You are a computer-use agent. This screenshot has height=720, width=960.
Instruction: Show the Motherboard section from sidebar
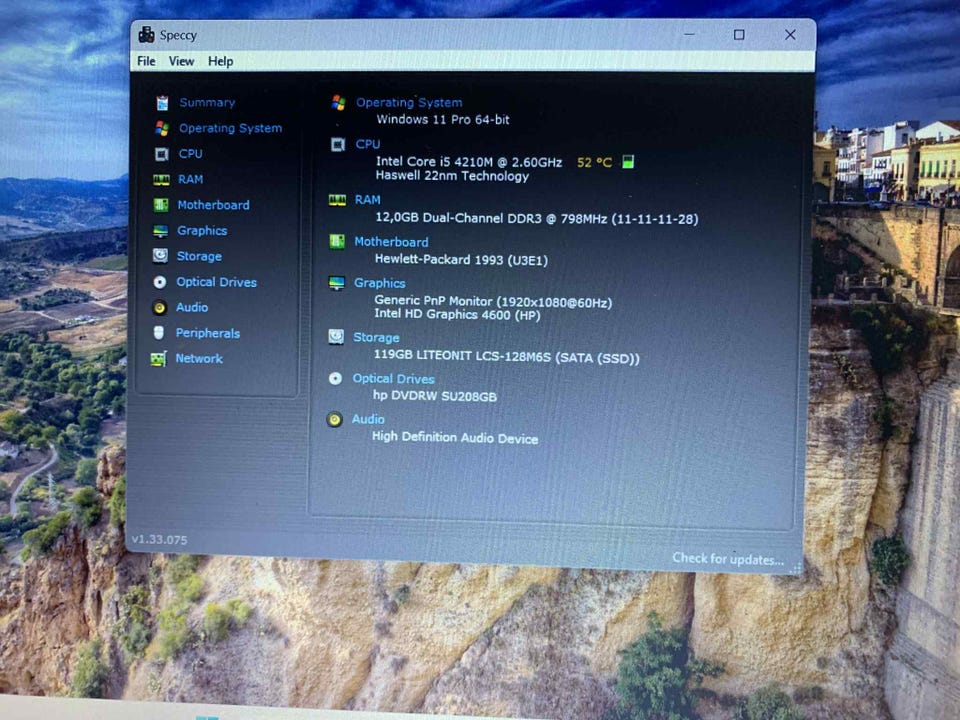click(214, 205)
